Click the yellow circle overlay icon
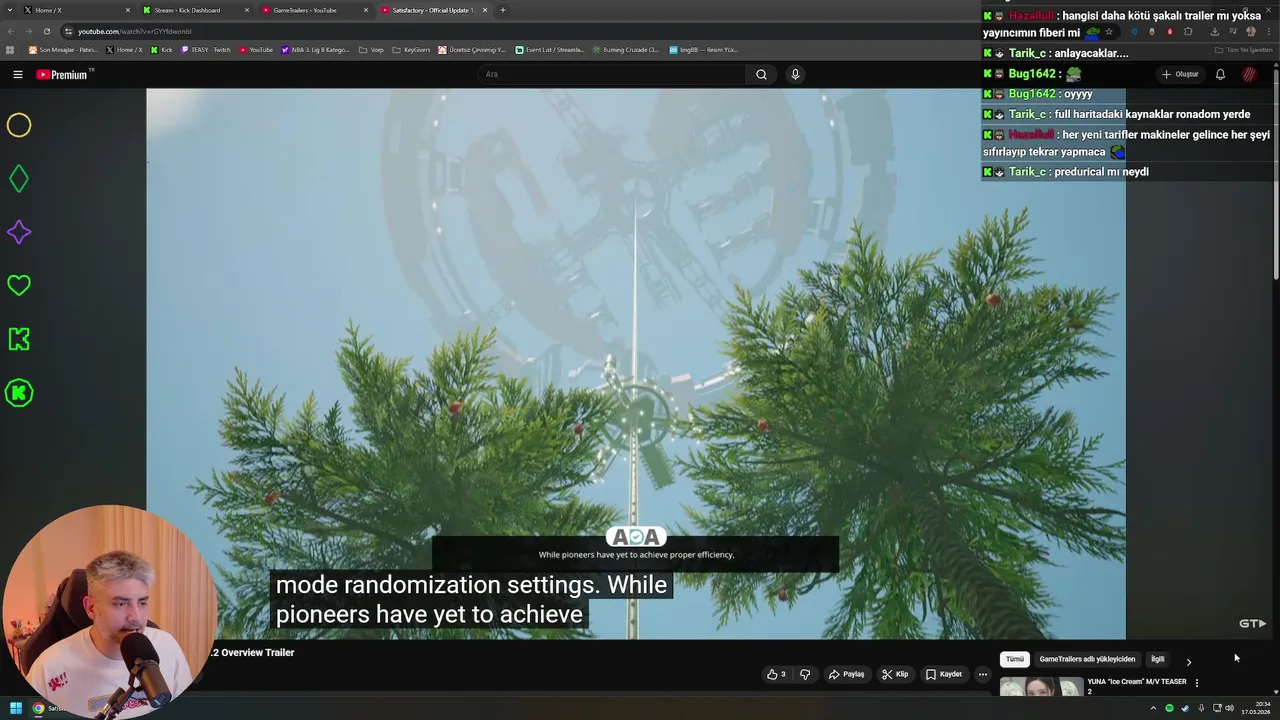 [19, 125]
